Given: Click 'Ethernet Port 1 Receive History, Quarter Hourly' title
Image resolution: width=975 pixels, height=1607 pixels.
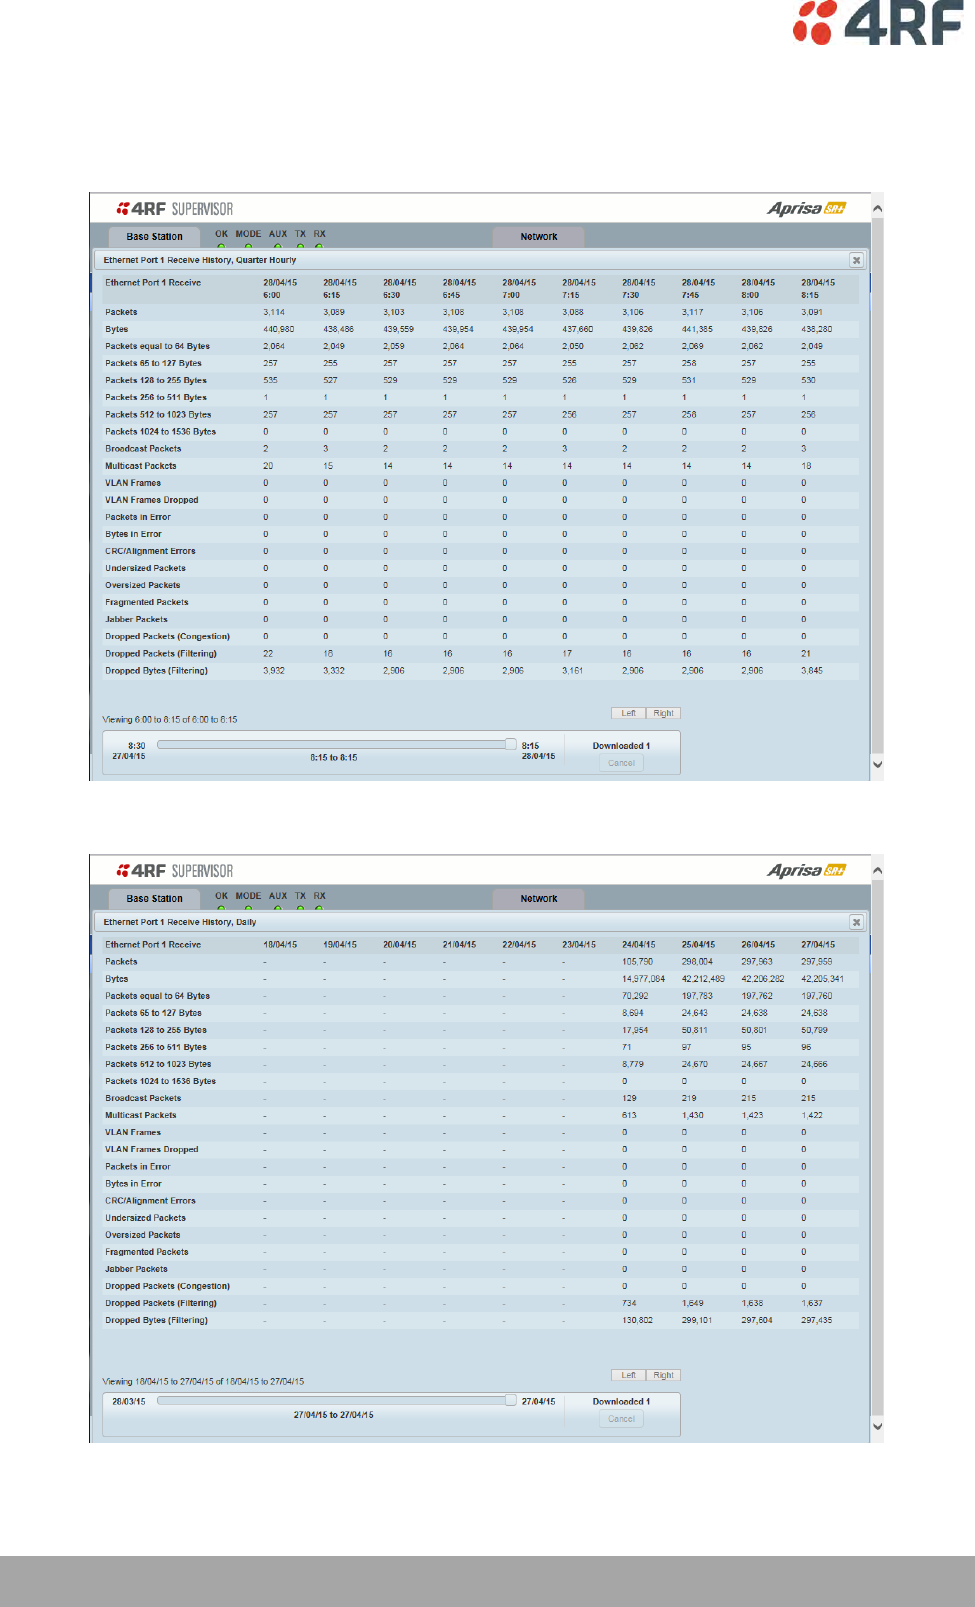Looking at the screenshot, I should [200, 260].
